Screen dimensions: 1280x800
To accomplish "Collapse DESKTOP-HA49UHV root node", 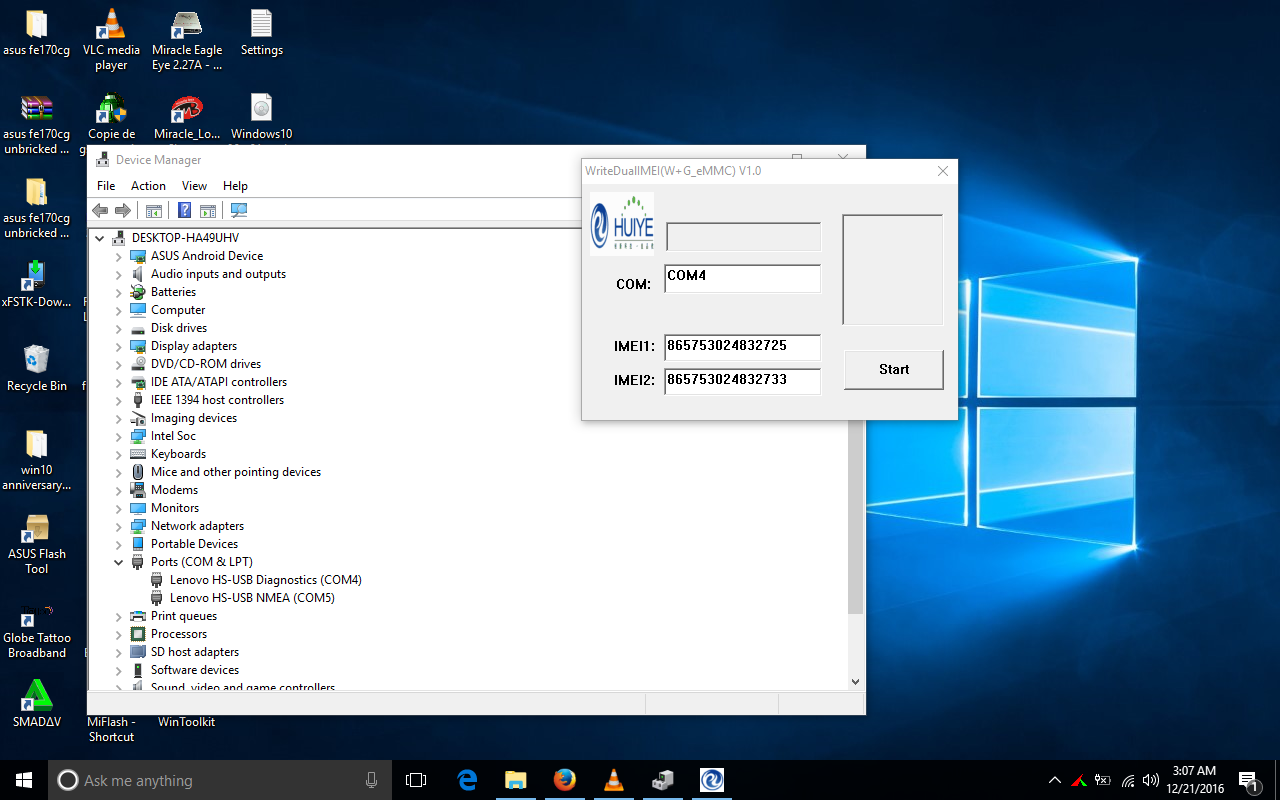I will 99,238.
